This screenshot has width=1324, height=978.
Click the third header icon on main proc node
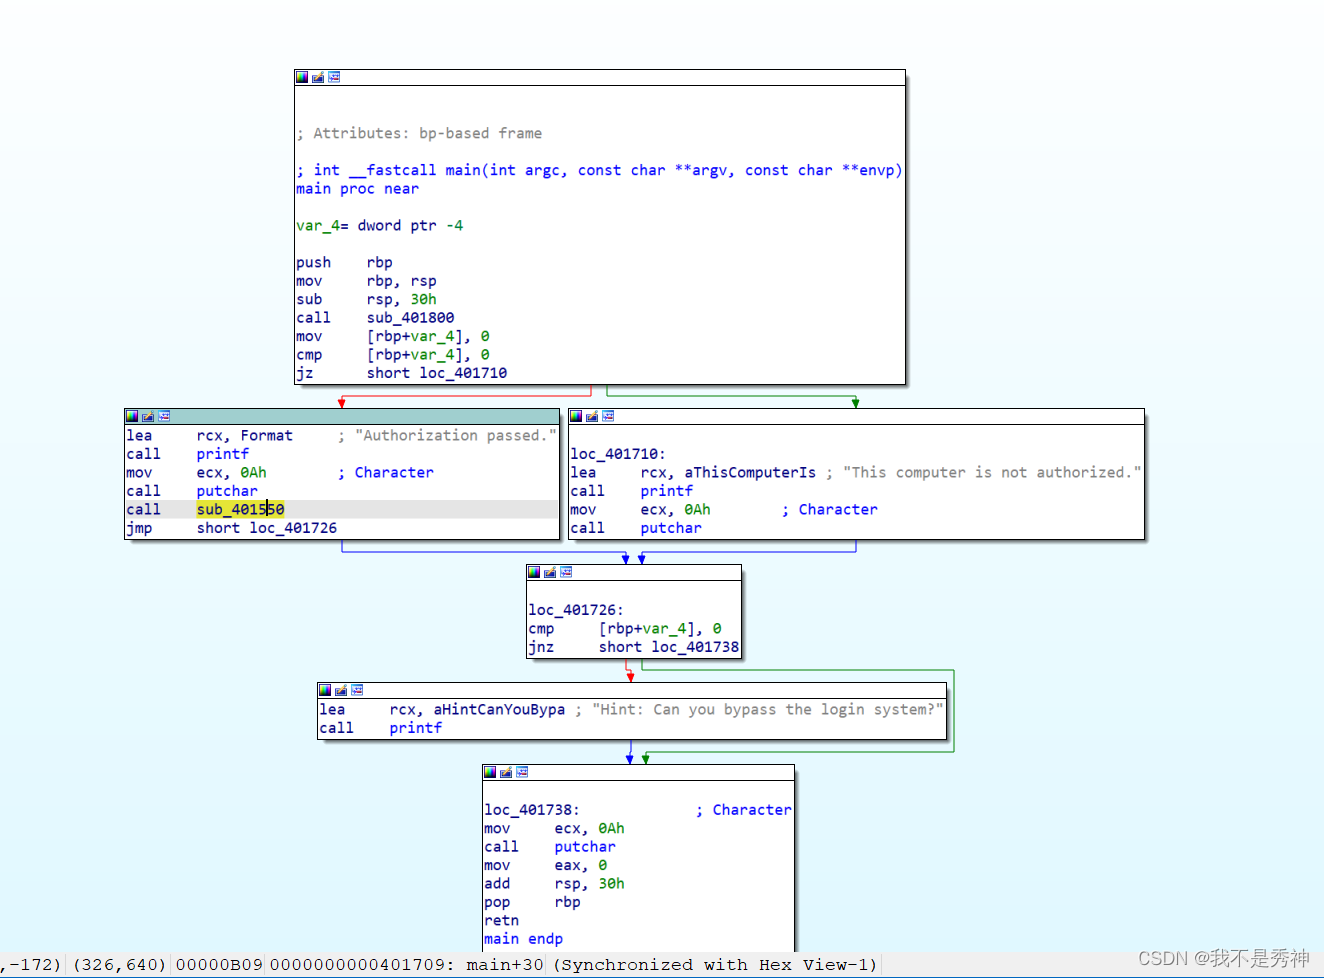pos(334,77)
